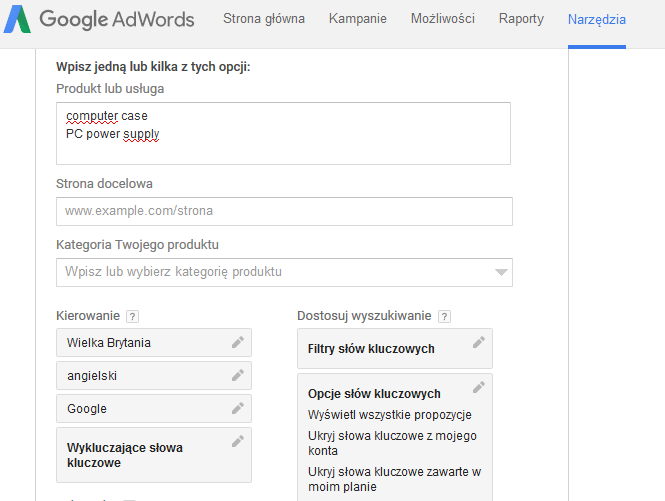Navigate to Strona główna

(264, 19)
